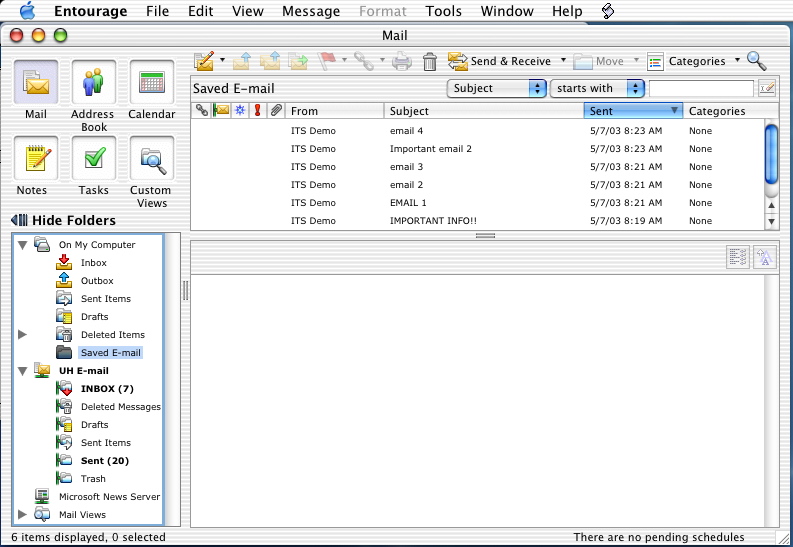
Task: Select the 'IMPORTANT INFO!!' message row
Action: click(x=477, y=221)
